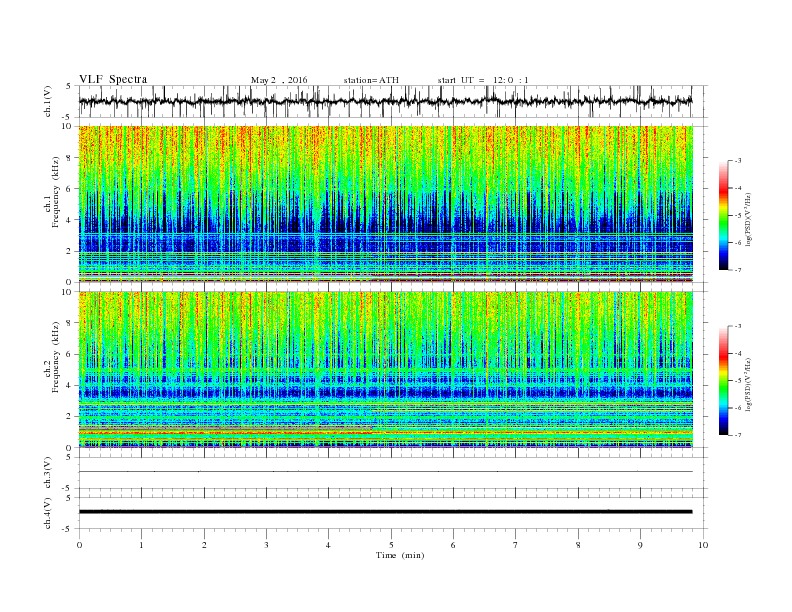This screenshot has width=792, height=612.
Task: Click the time axis tick label "3"
Action: click(x=266, y=545)
